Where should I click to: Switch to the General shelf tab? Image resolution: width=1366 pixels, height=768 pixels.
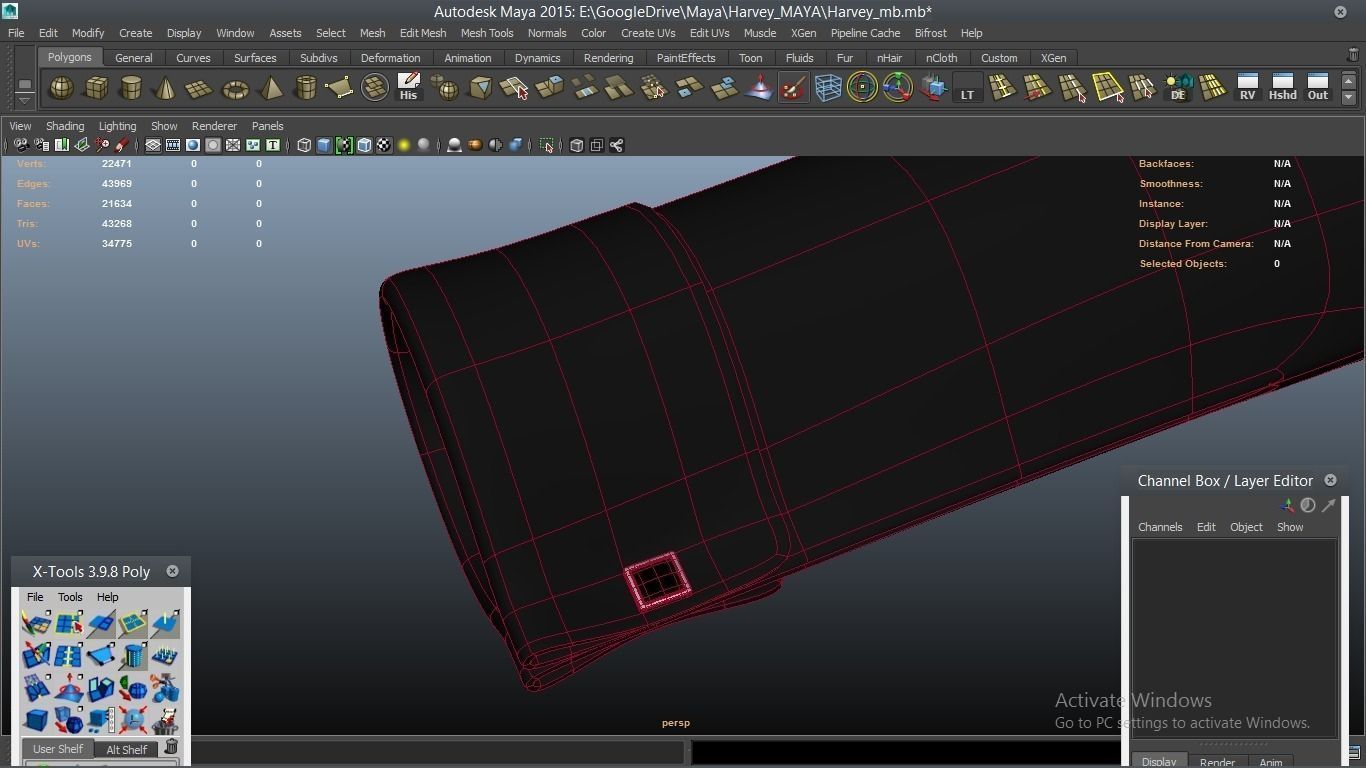point(134,58)
